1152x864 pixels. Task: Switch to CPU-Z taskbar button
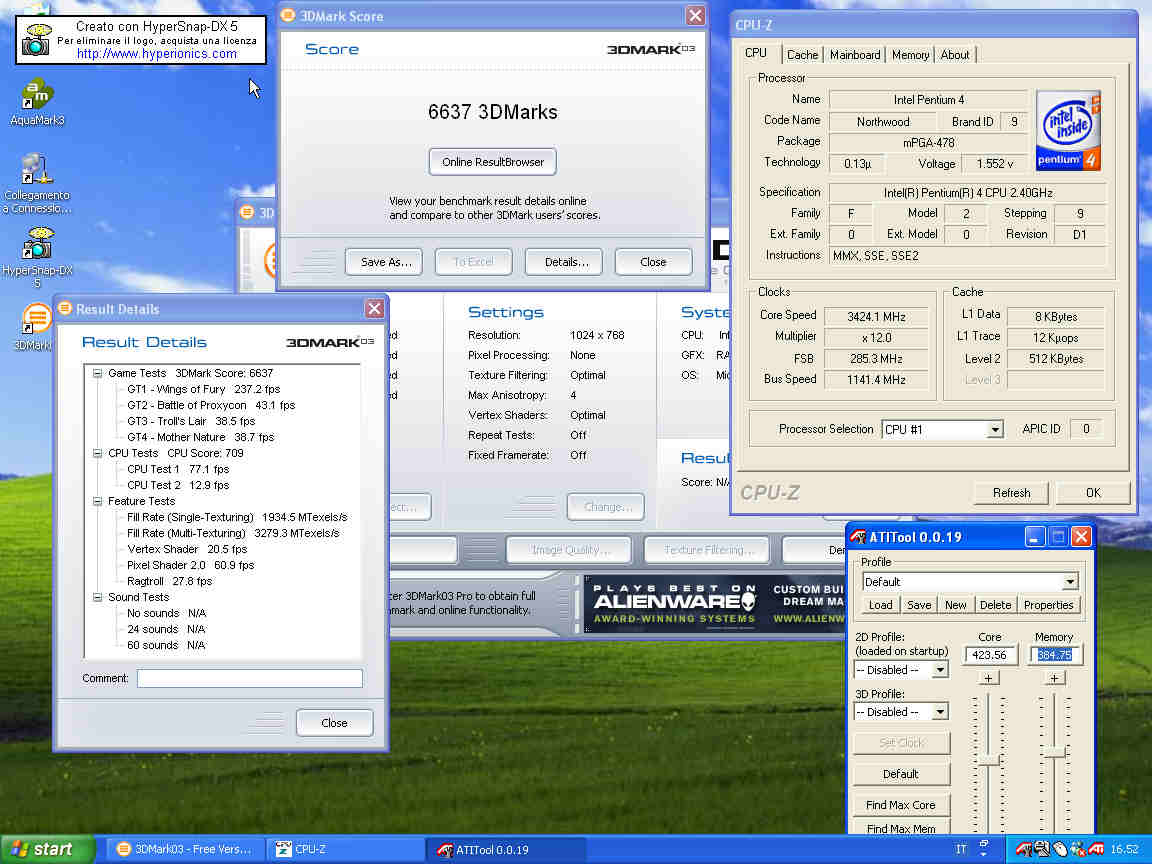point(344,849)
